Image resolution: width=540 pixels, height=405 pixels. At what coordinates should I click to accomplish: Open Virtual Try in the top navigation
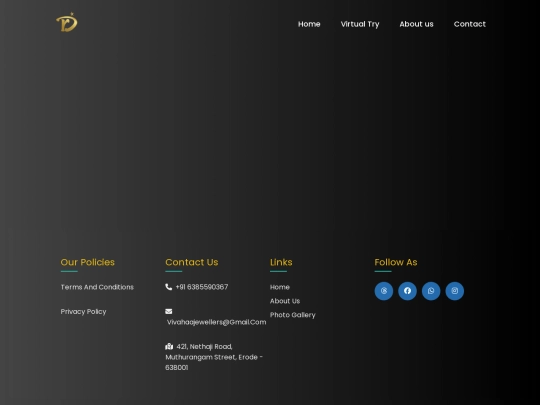pyautogui.click(x=360, y=24)
